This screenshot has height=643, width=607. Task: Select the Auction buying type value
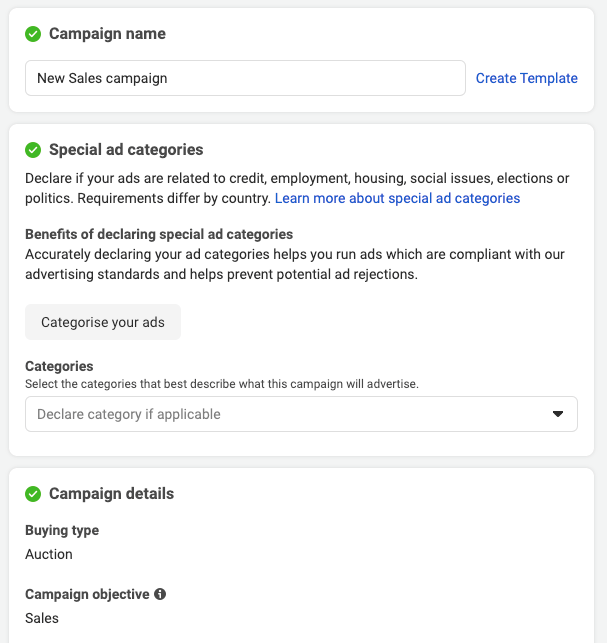click(x=49, y=554)
